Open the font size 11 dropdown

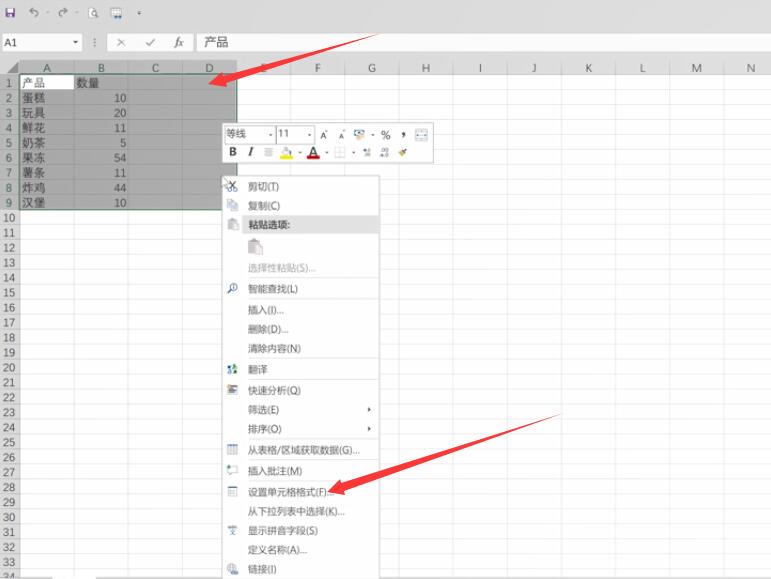click(x=309, y=134)
